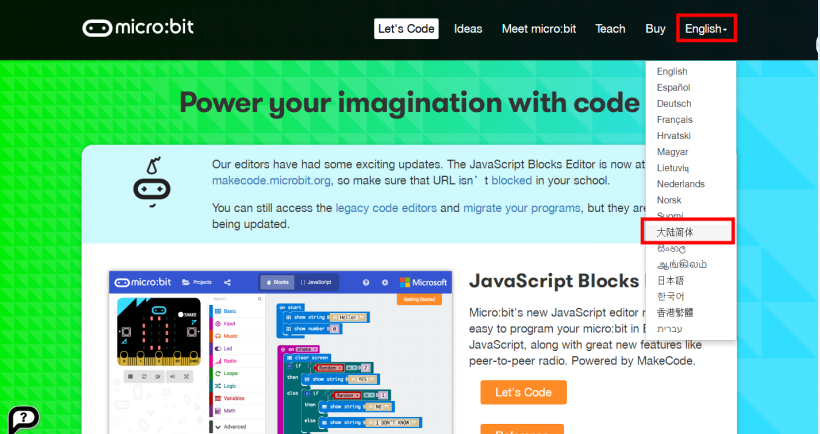Follow migrate your programs link

(x=521, y=208)
